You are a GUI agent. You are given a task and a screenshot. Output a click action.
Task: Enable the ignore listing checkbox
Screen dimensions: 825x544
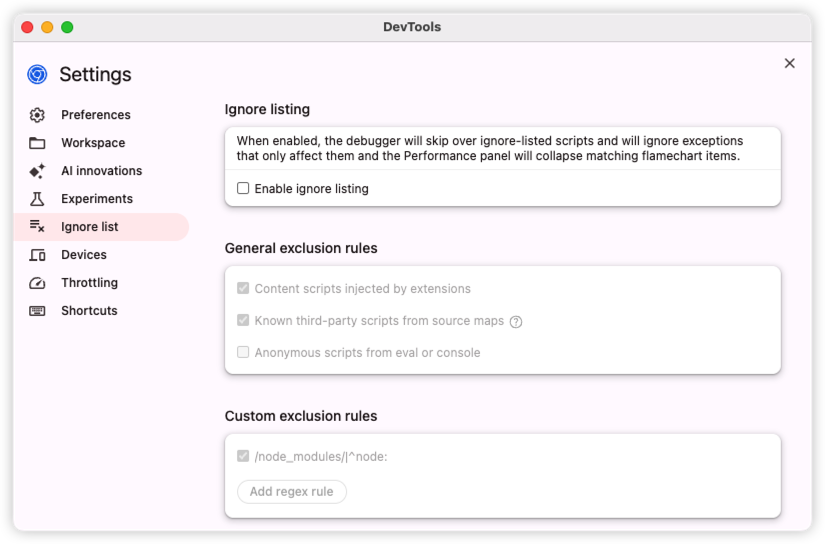point(243,188)
